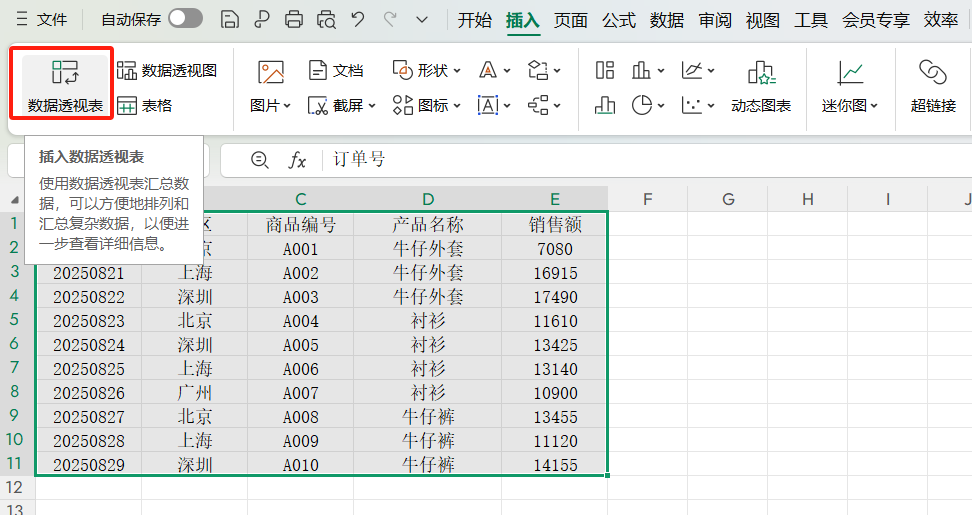
Task: Click the 商品编号 header cell
Action: pyautogui.click(x=301, y=224)
